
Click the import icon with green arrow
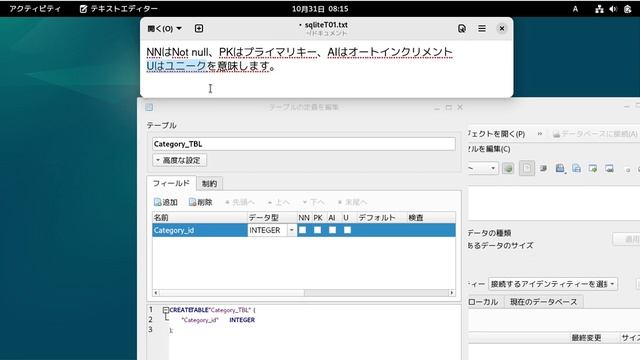[x=593, y=168]
